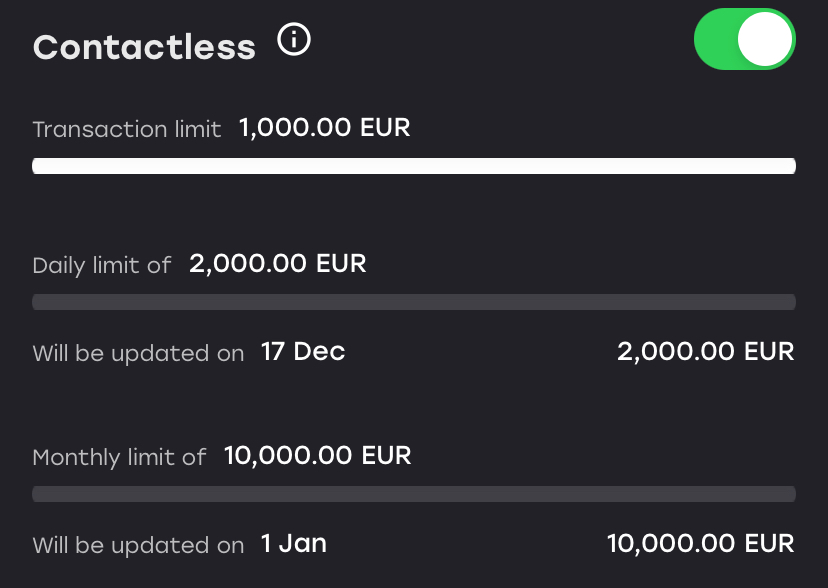Tap the daily limit progress bar
Image resolution: width=828 pixels, height=588 pixels.
pyautogui.click(x=414, y=302)
